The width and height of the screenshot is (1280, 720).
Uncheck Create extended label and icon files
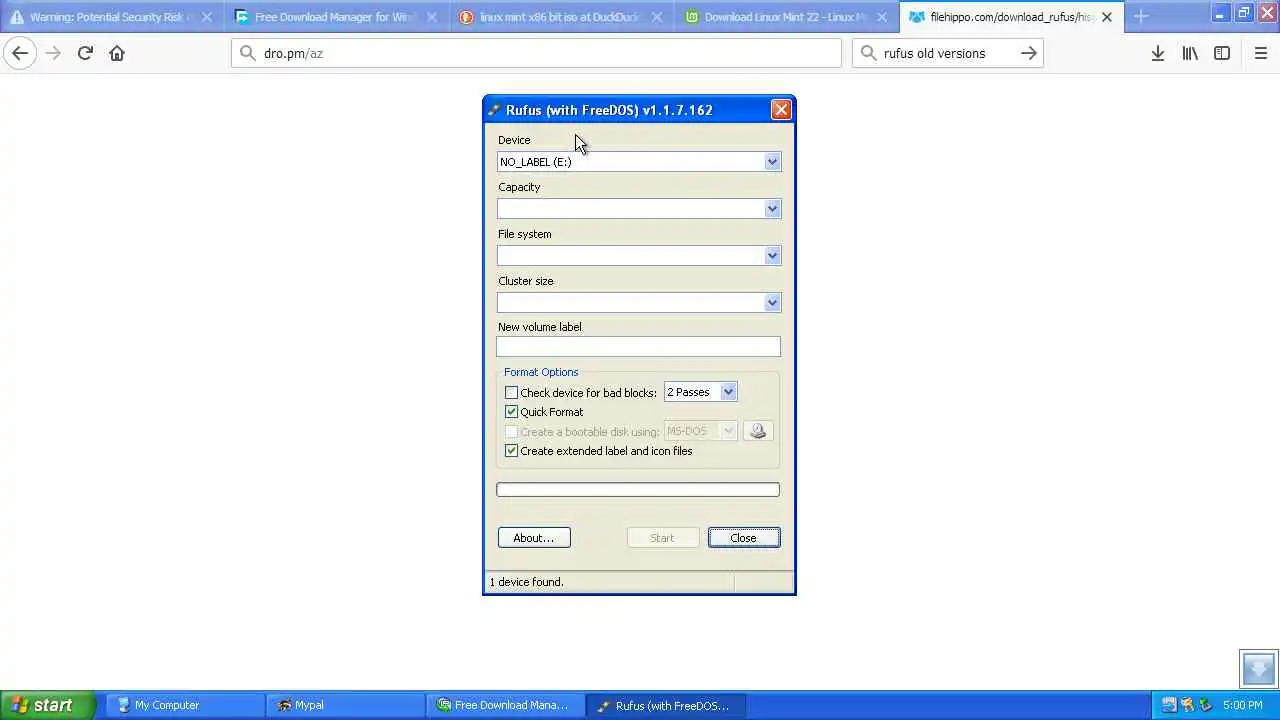coord(512,451)
